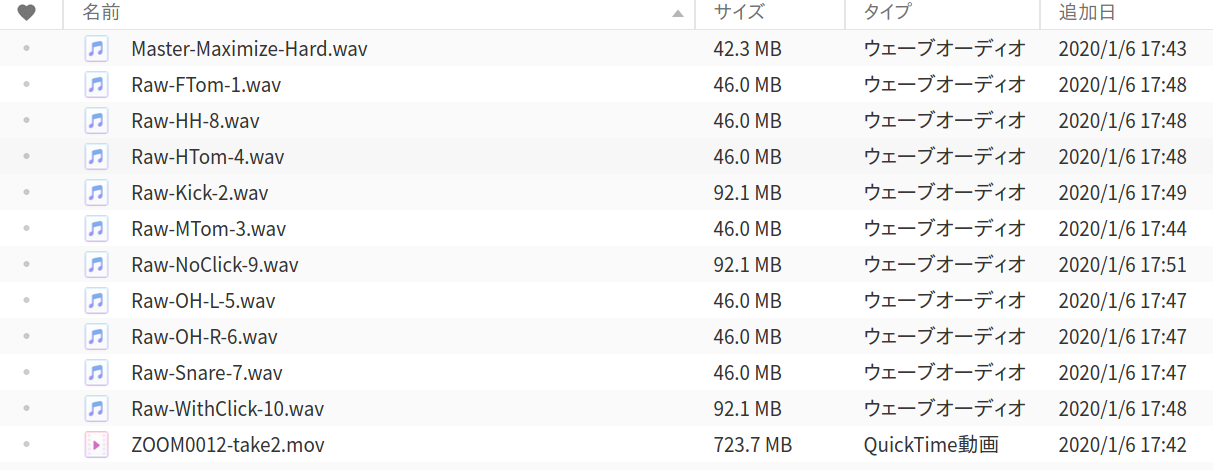The height and width of the screenshot is (470, 1213).
Task: Click the video file icon for ZOOM0012-take2.mov
Action: point(96,445)
